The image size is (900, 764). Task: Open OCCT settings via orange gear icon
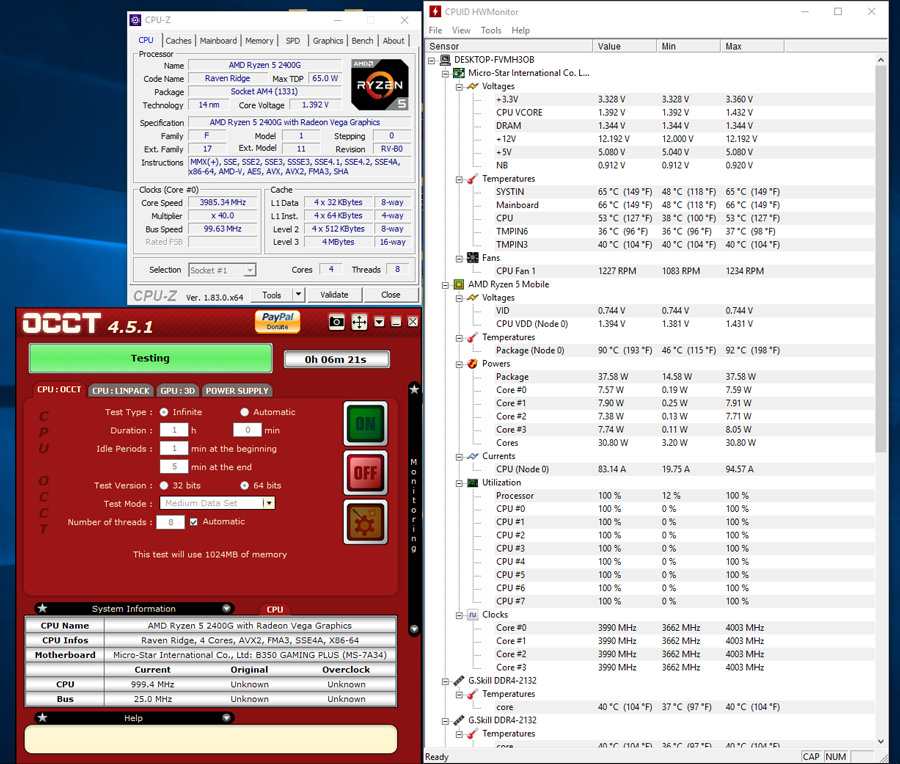(x=365, y=521)
